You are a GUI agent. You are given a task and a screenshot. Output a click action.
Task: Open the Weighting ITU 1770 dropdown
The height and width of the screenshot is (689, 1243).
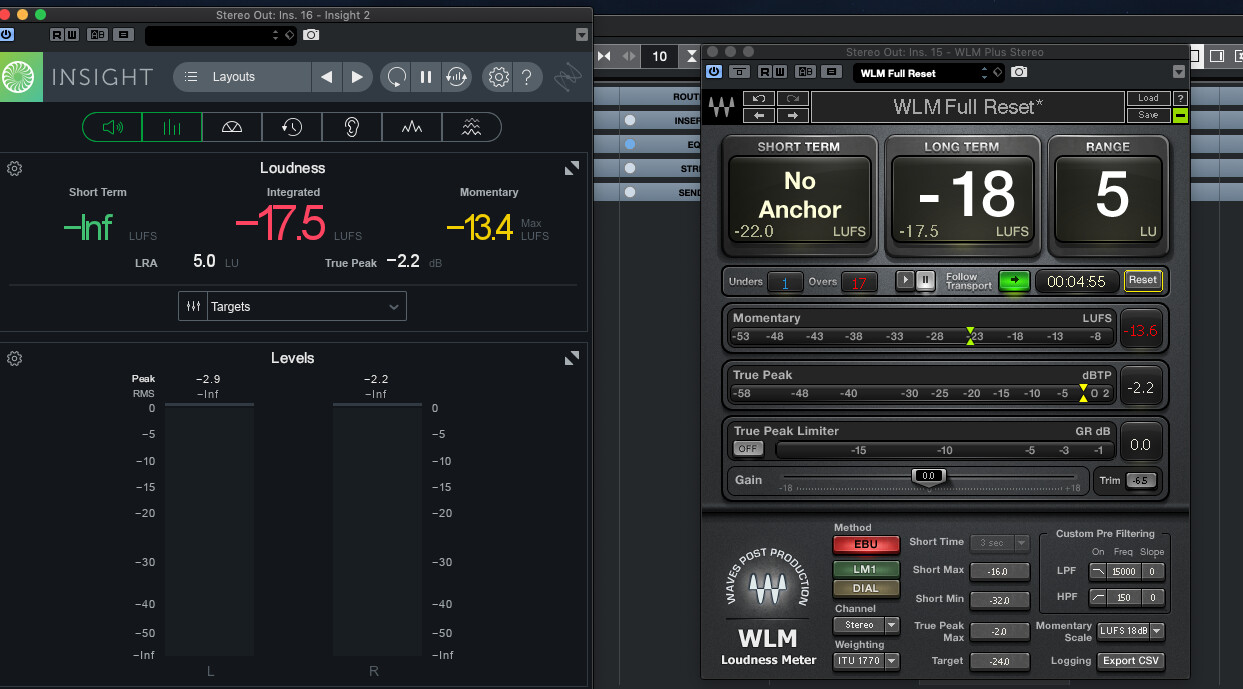pyautogui.click(x=865, y=661)
